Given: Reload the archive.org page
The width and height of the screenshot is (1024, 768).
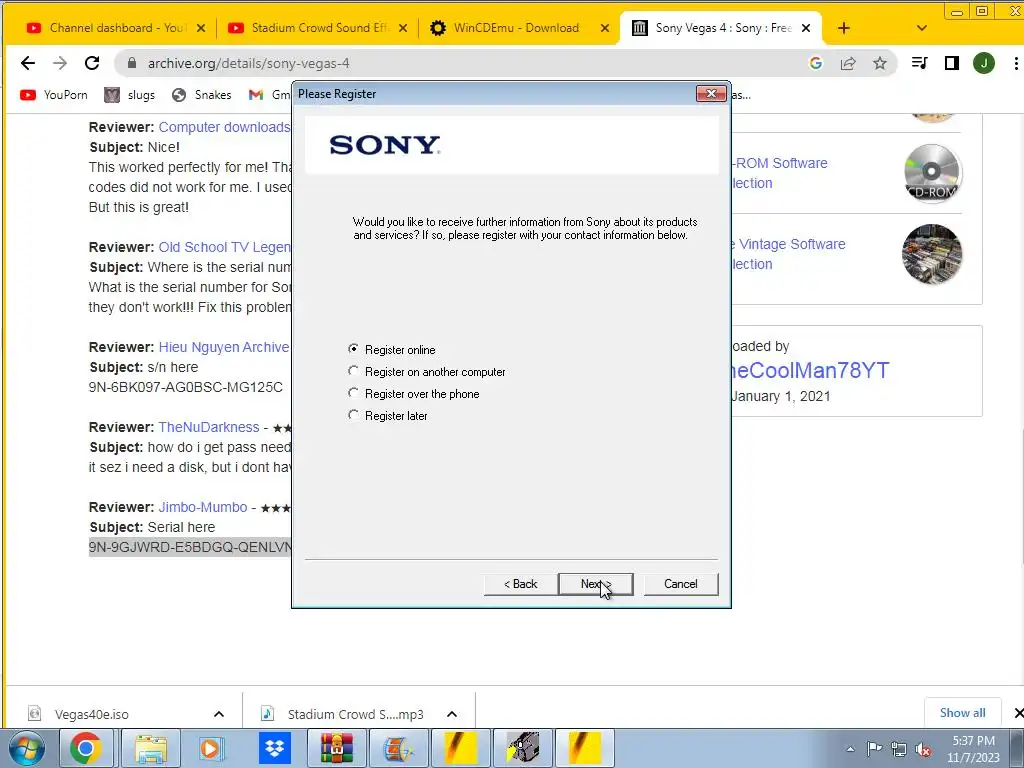Looking at the screenshot, I should pyautogui.click(x=92, y=63).
